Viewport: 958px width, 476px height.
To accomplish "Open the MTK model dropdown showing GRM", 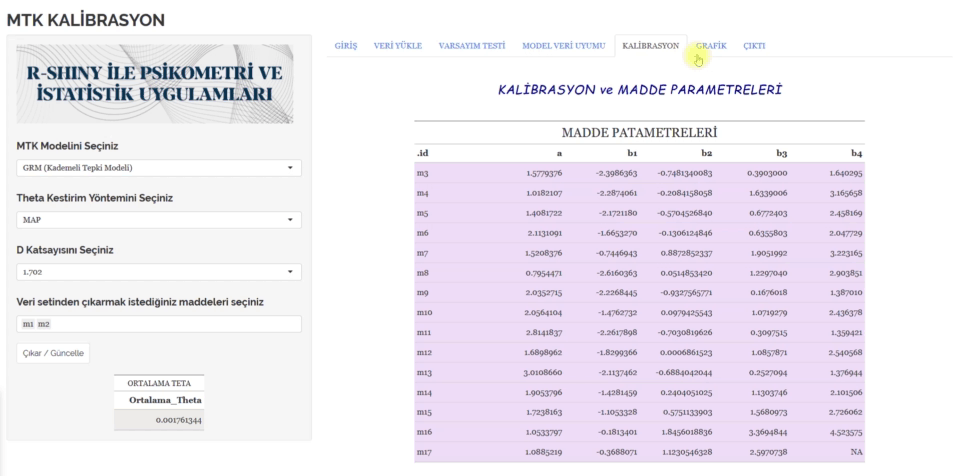I will click(159, 167).
